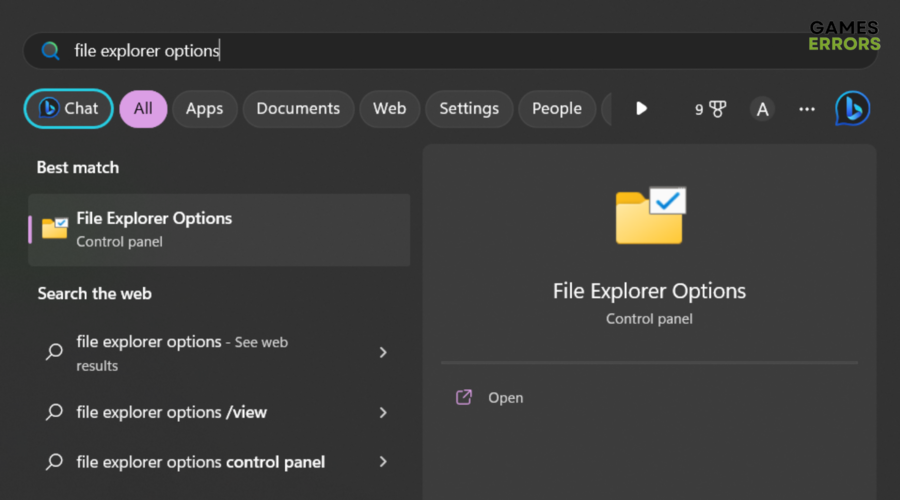
Task: Click Open in the preview panel
Action: 505,398
